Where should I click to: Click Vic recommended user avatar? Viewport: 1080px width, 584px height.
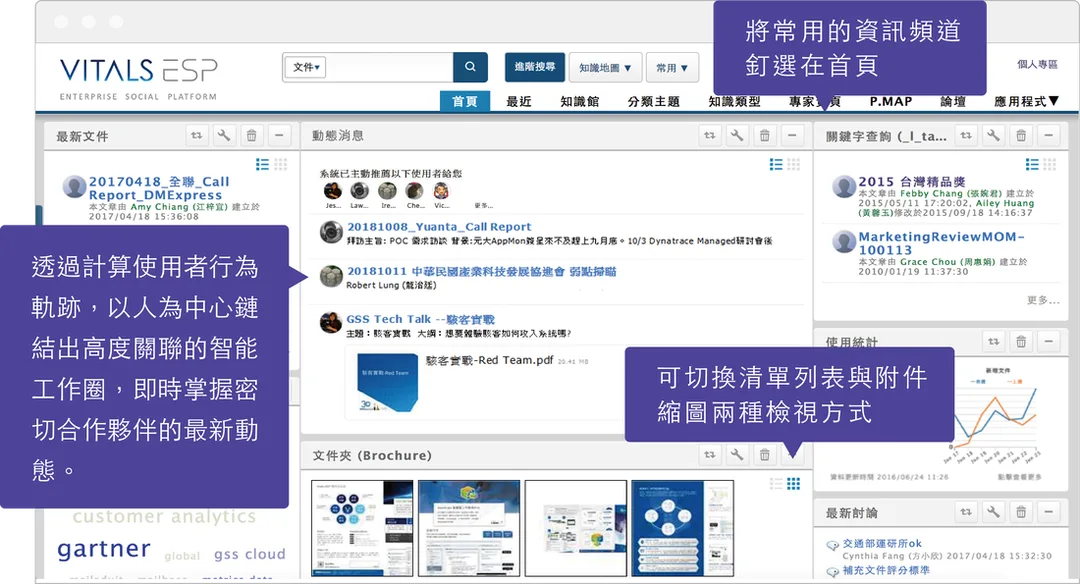click(x=442, y=191)
